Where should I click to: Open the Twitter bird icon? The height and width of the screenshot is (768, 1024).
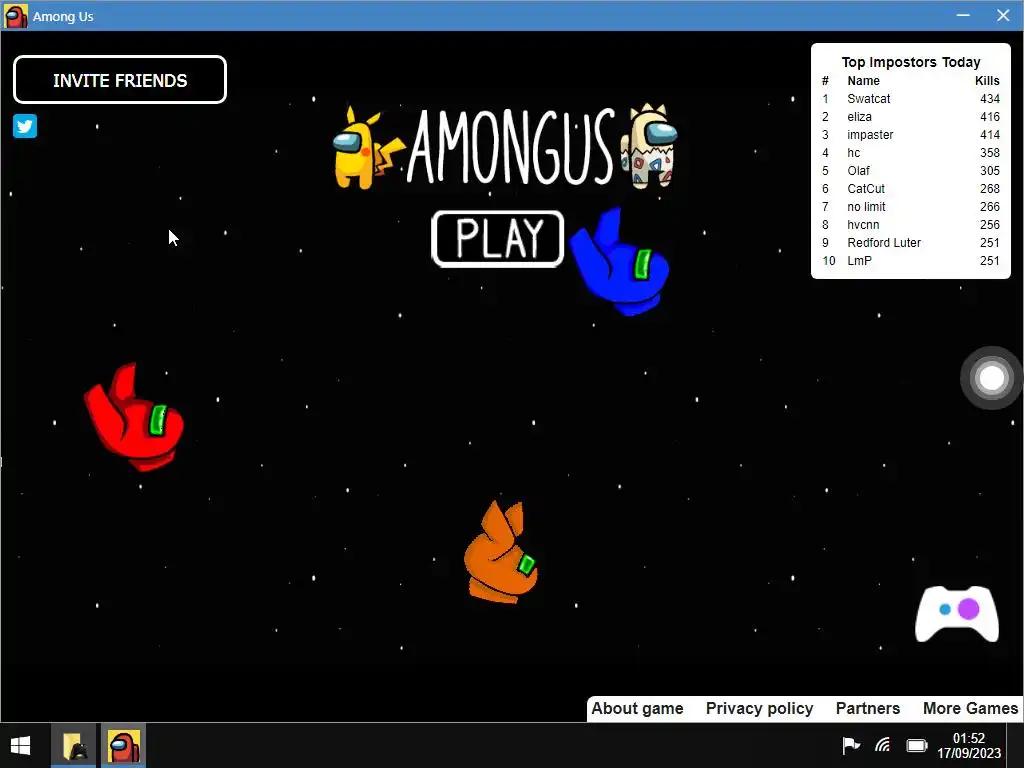25,126
